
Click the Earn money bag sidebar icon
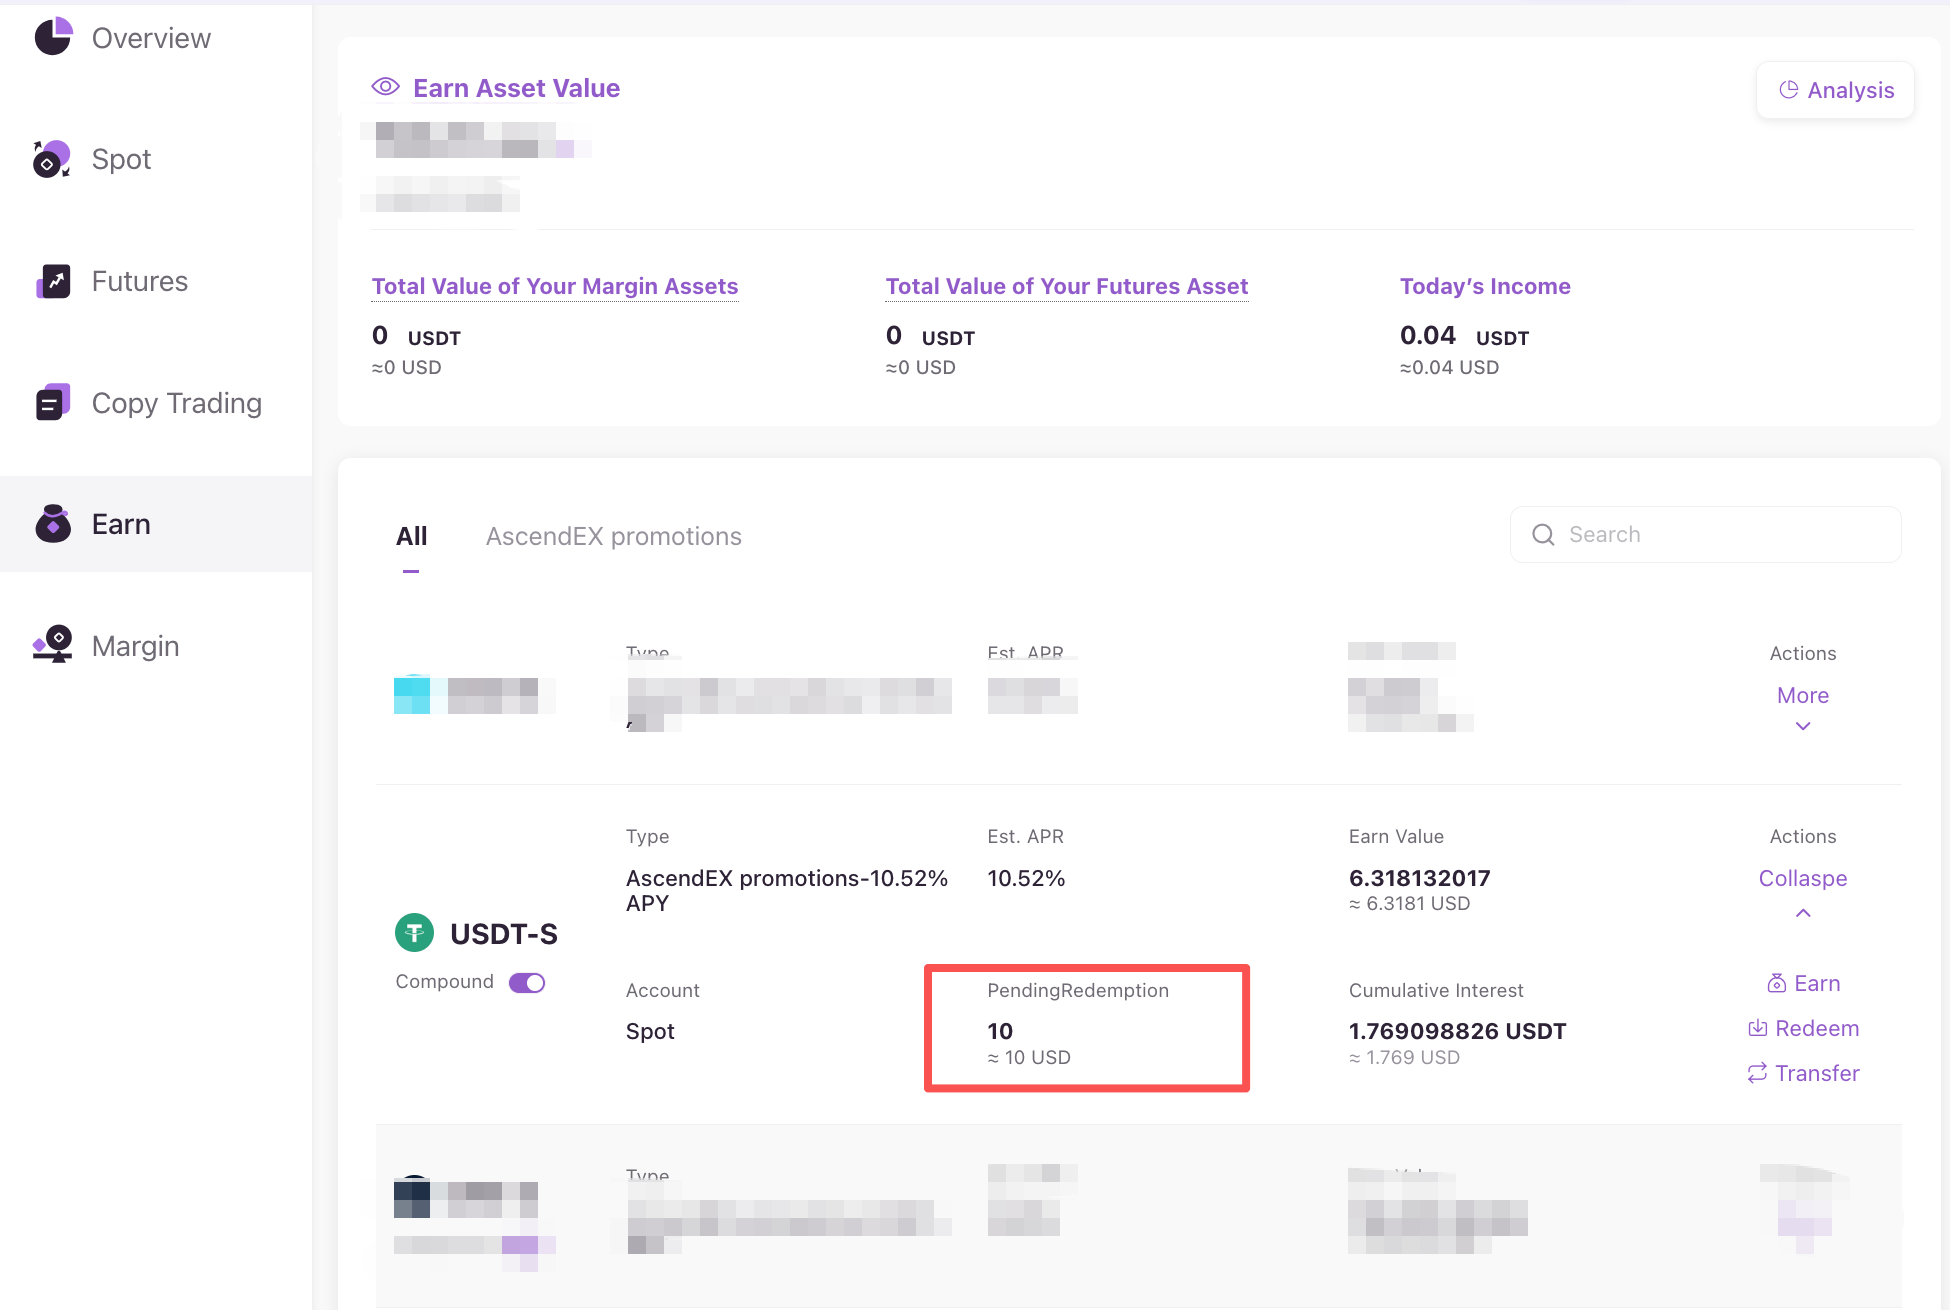[x=53, y=524]
